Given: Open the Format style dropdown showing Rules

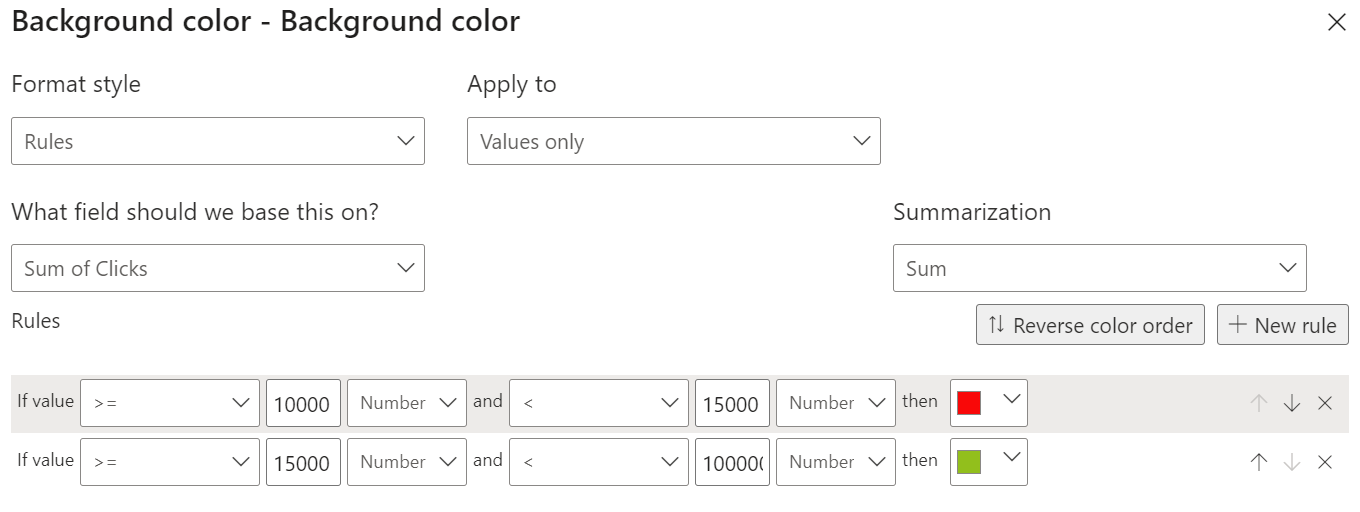Looking at the screenshot, I should tap(218, 141).
